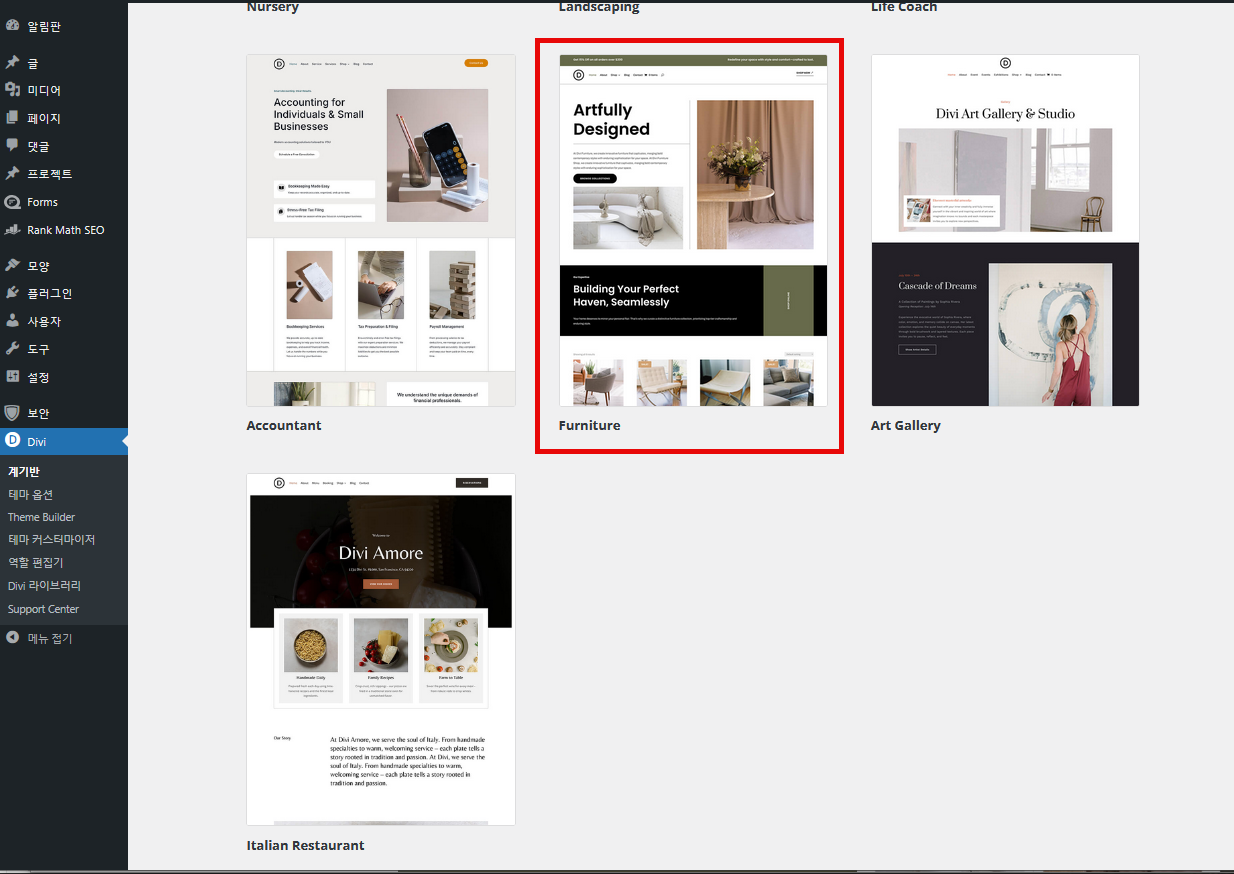Click the 알림판 dashboard icon
Viewport: 1234px width, 874px height.
12,26
